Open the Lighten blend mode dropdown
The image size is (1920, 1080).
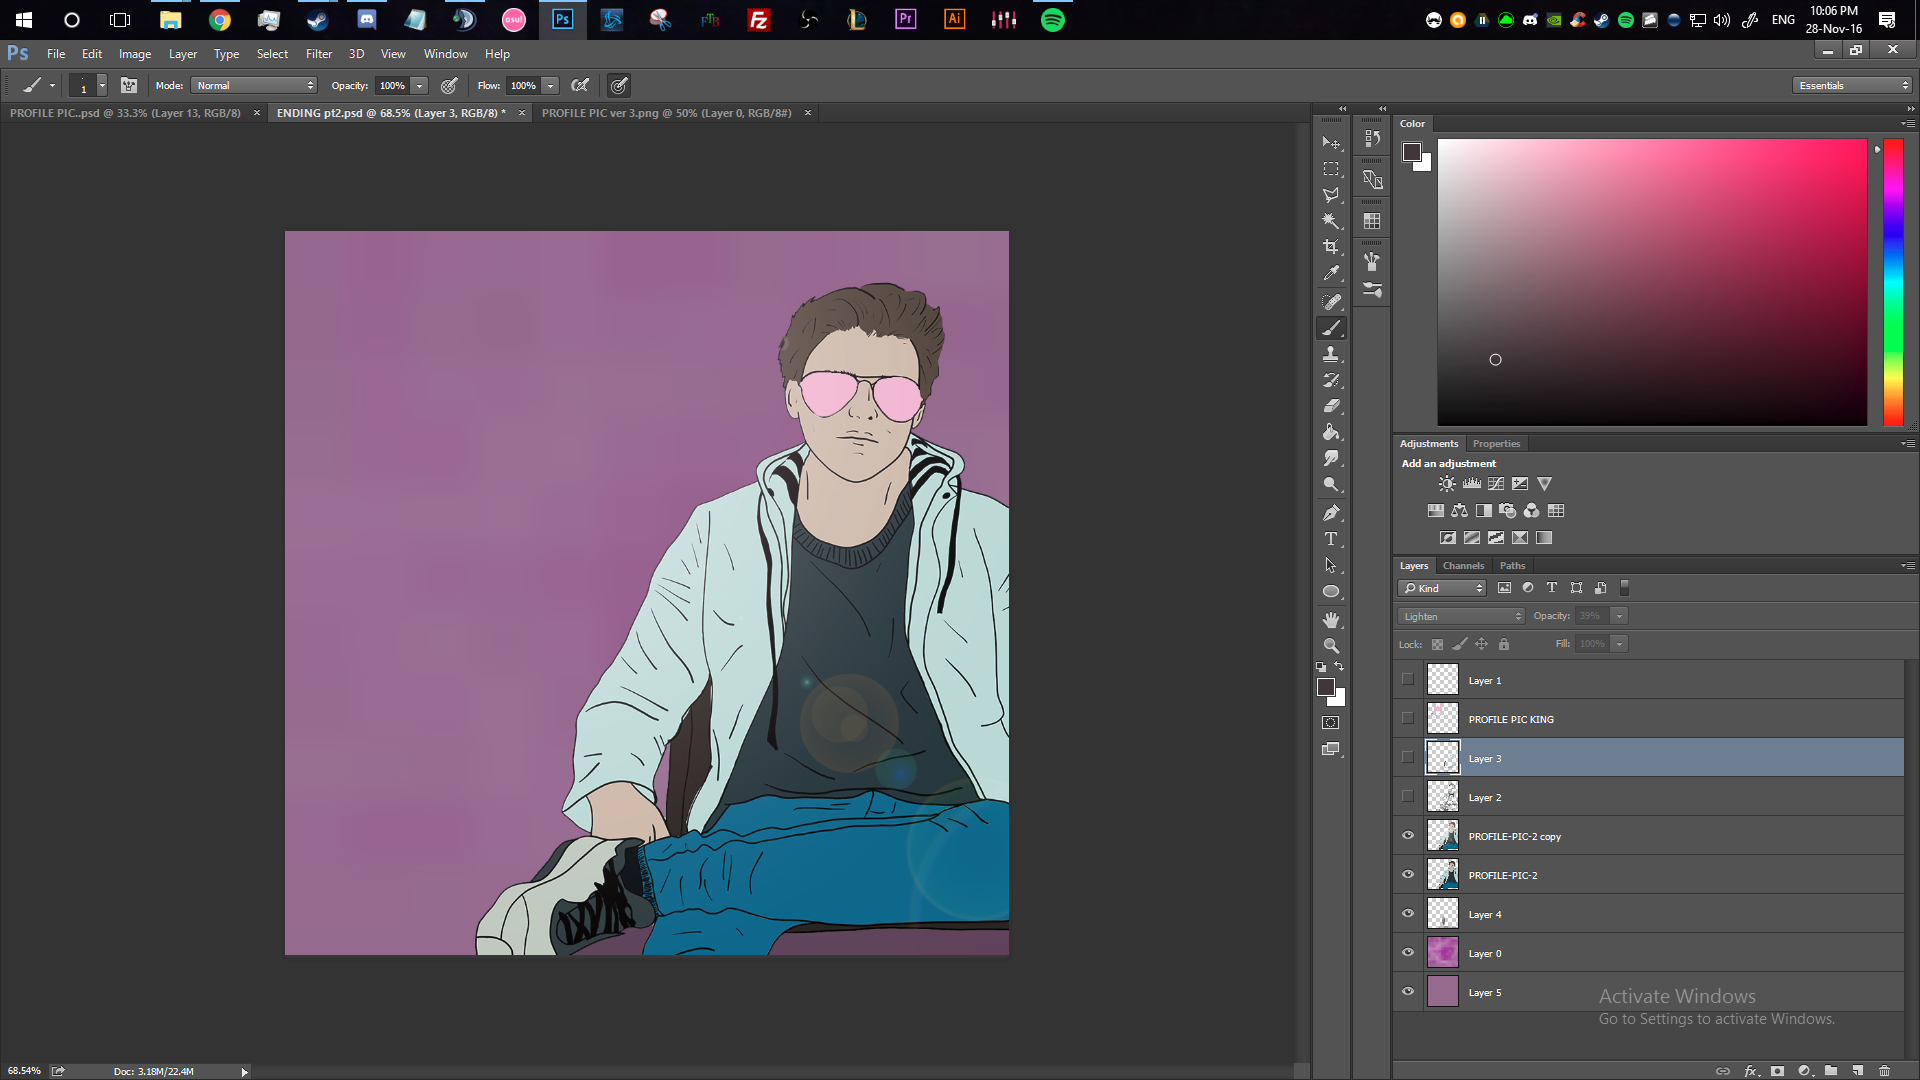click(x=1460, y=616)
